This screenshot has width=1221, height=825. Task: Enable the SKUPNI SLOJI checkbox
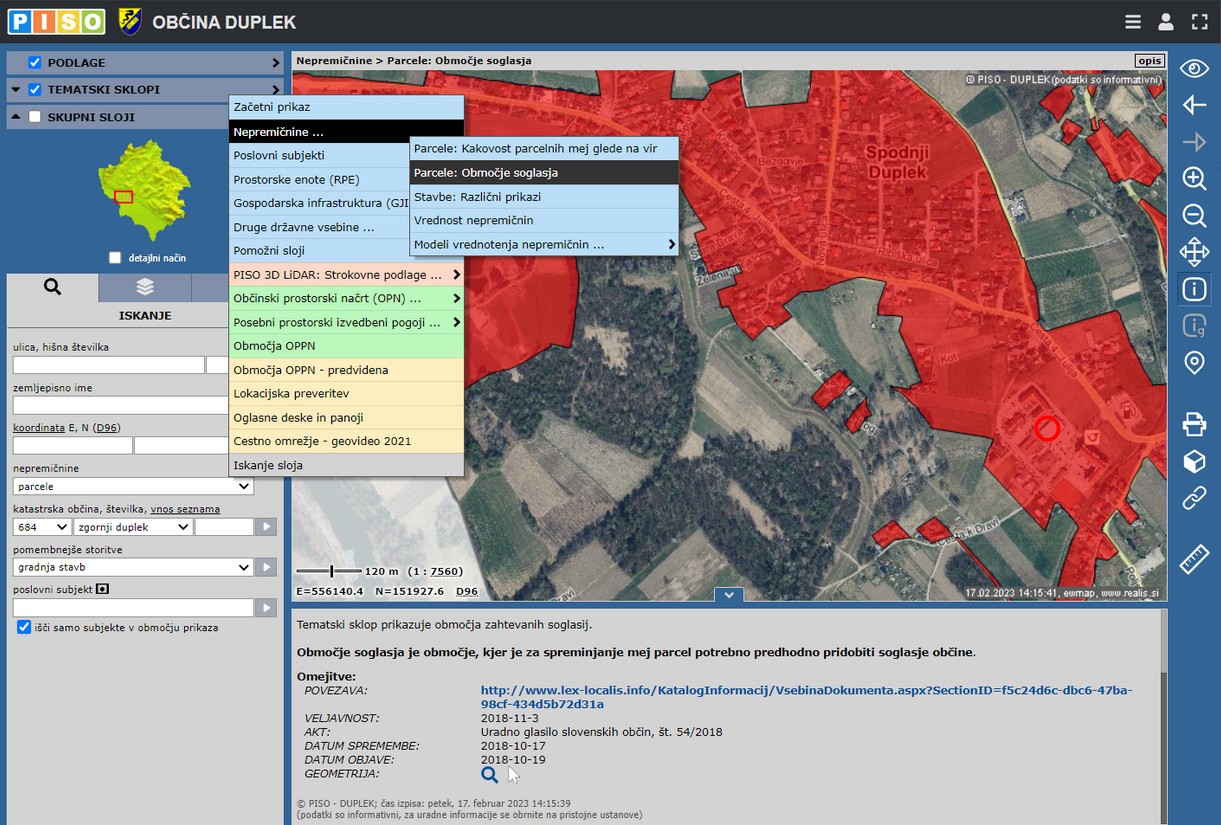[35, 117]
